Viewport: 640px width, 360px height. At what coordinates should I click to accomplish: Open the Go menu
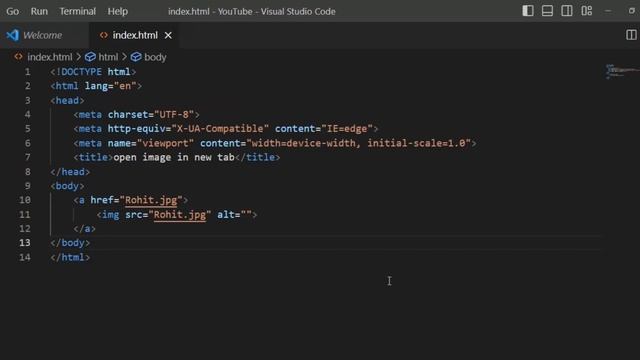[x=12, y=11]
